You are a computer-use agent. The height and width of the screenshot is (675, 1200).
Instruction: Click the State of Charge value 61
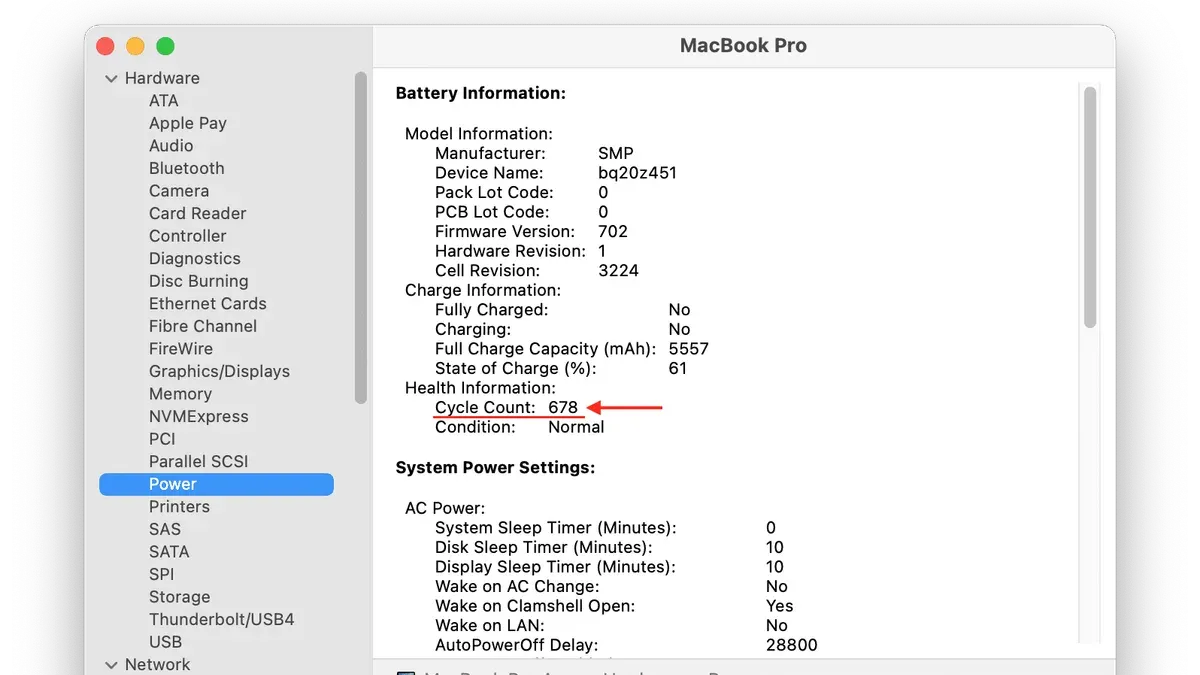point(678,368)
